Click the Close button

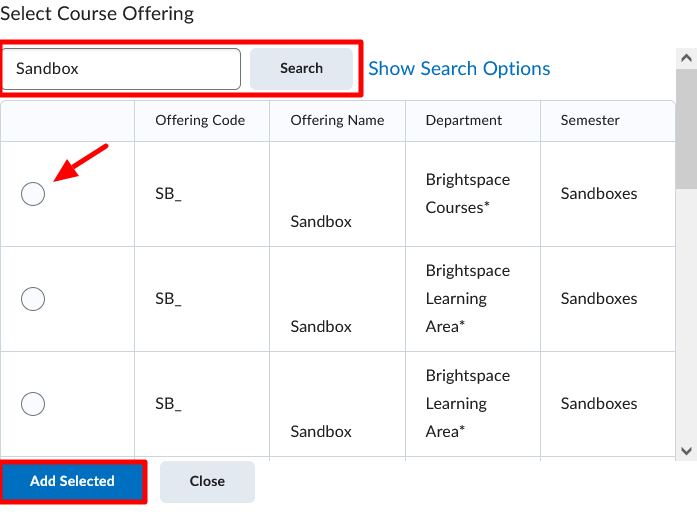[x=207, y=481]
